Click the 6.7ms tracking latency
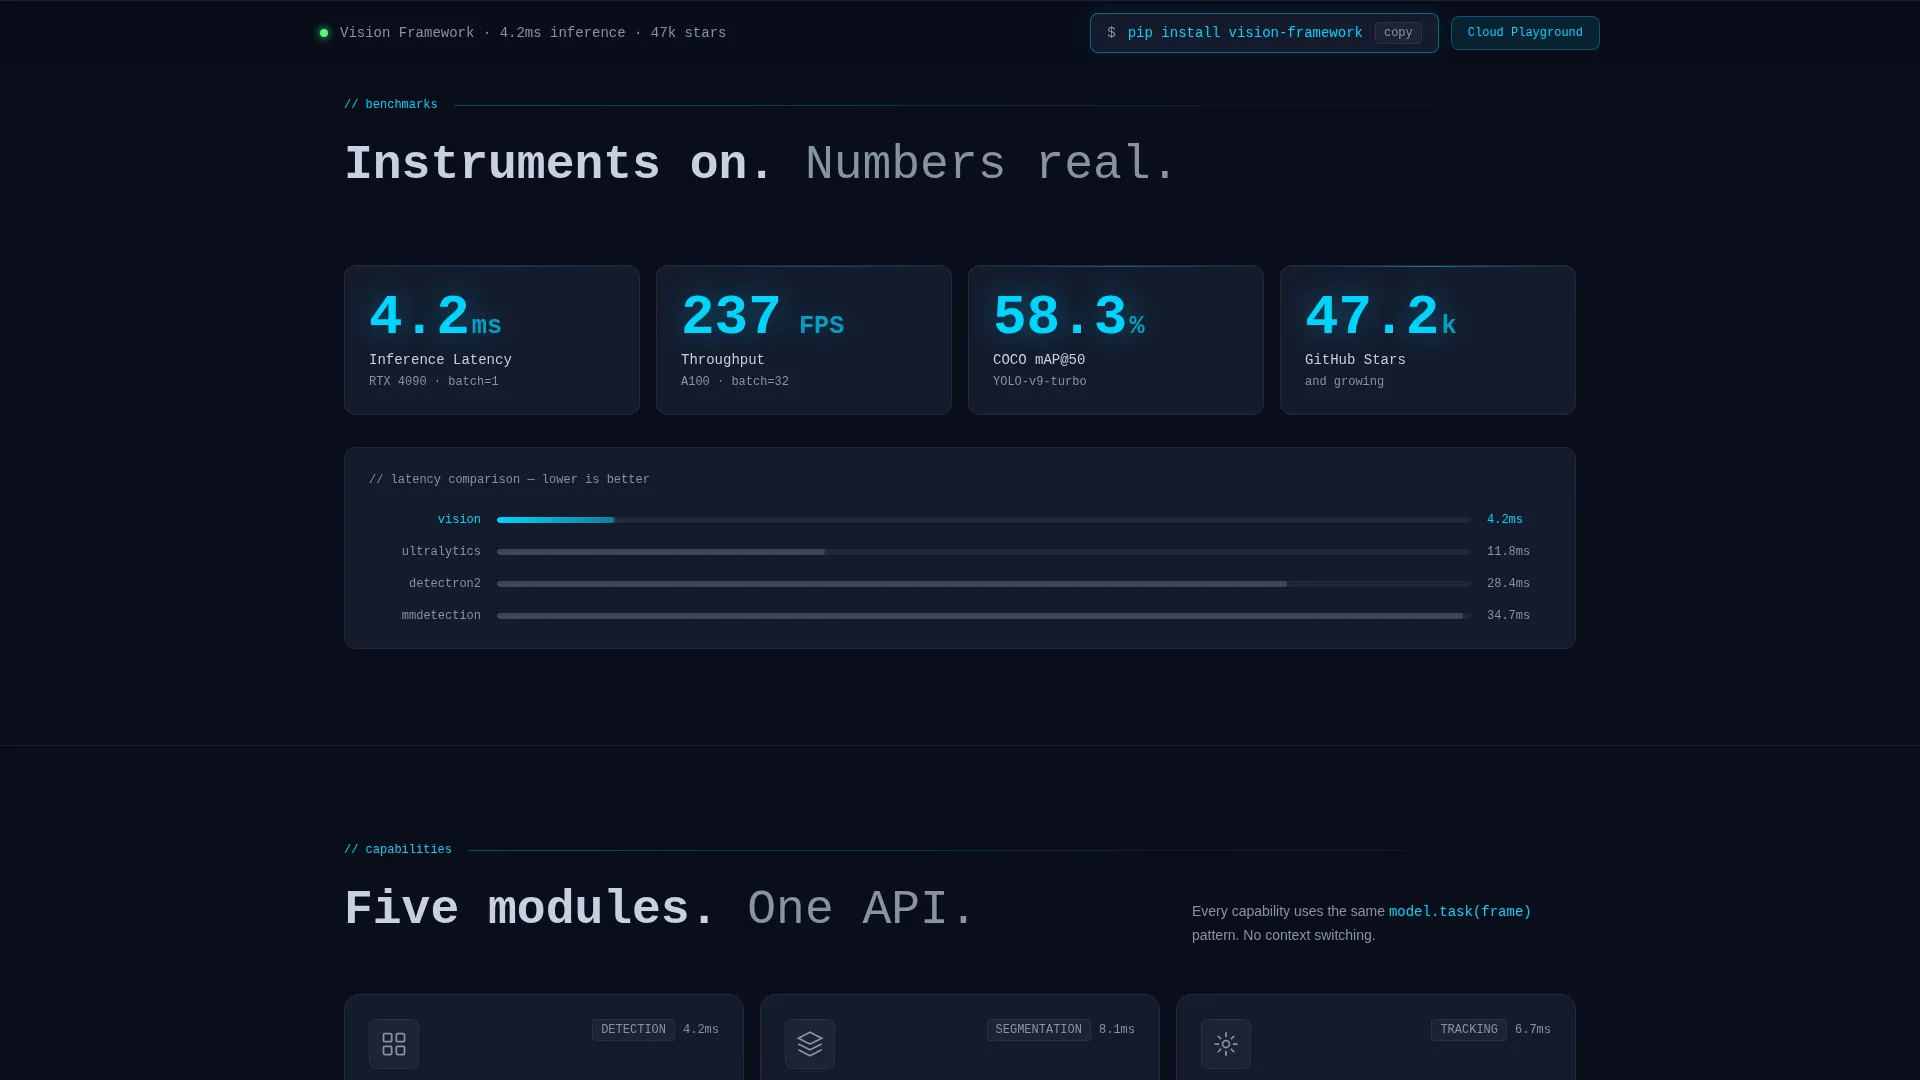 click(x=1533, y=1030)
